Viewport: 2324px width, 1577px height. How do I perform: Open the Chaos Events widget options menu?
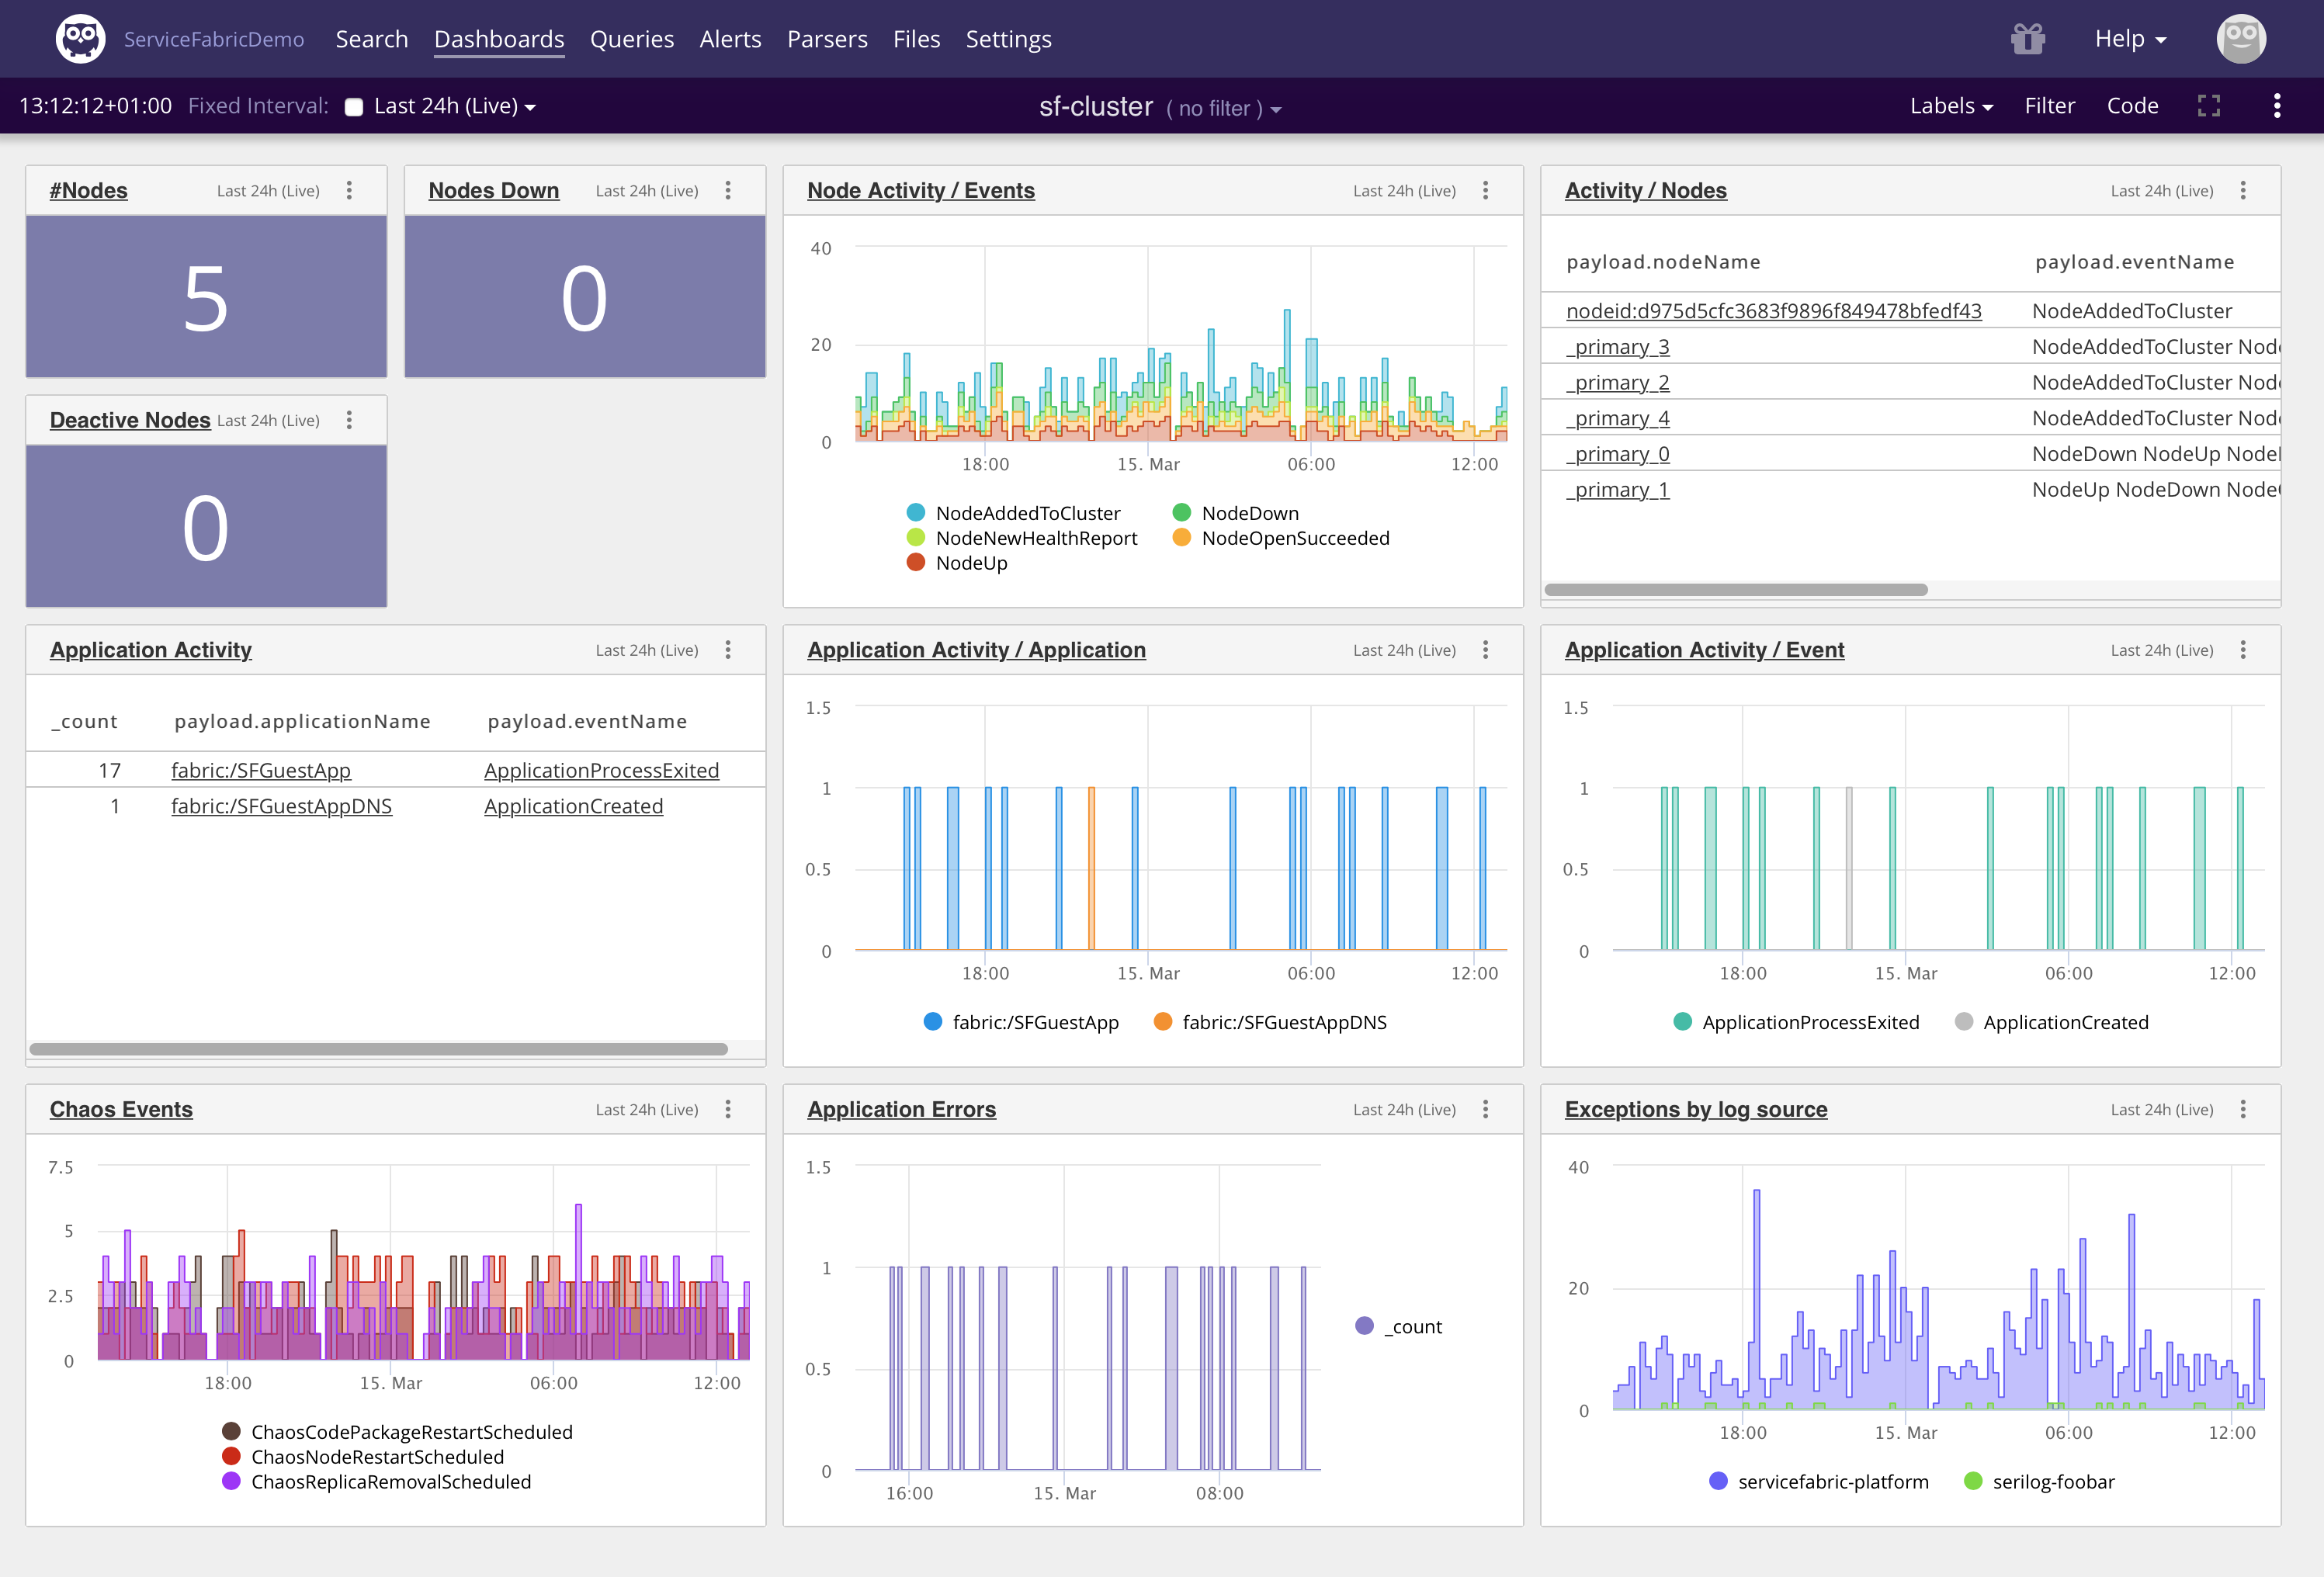(x=728, y=1109)
